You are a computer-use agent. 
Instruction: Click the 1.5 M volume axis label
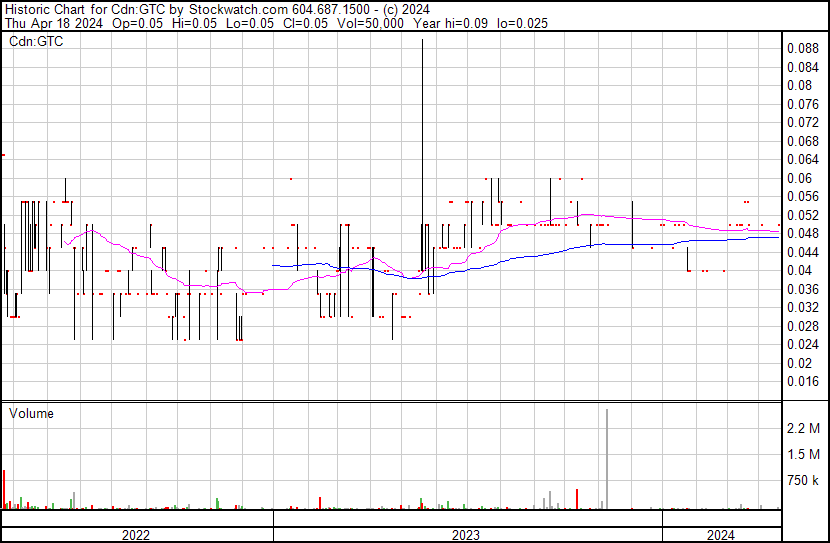(x=803, y=455)
